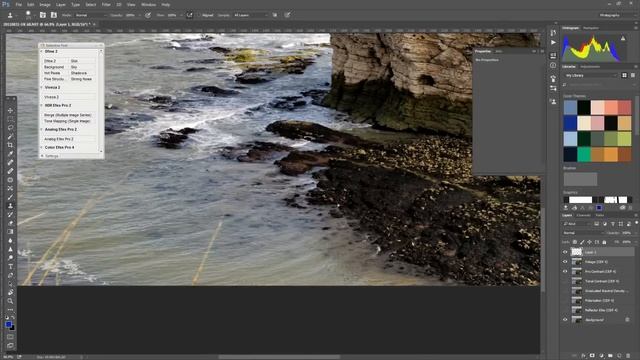Collapse the Color Efex Pro 4 section

(41, 147)
